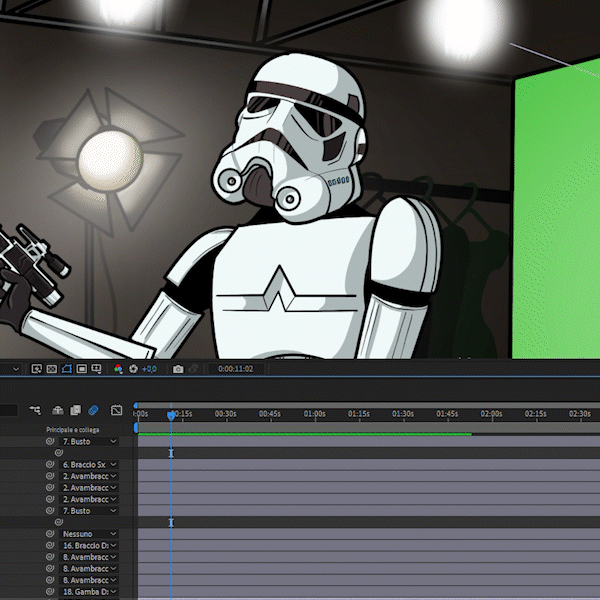Screen dimensions: 600x600
Task: Toggle hide shy layers in timeline
Action: tap(58, 410)
